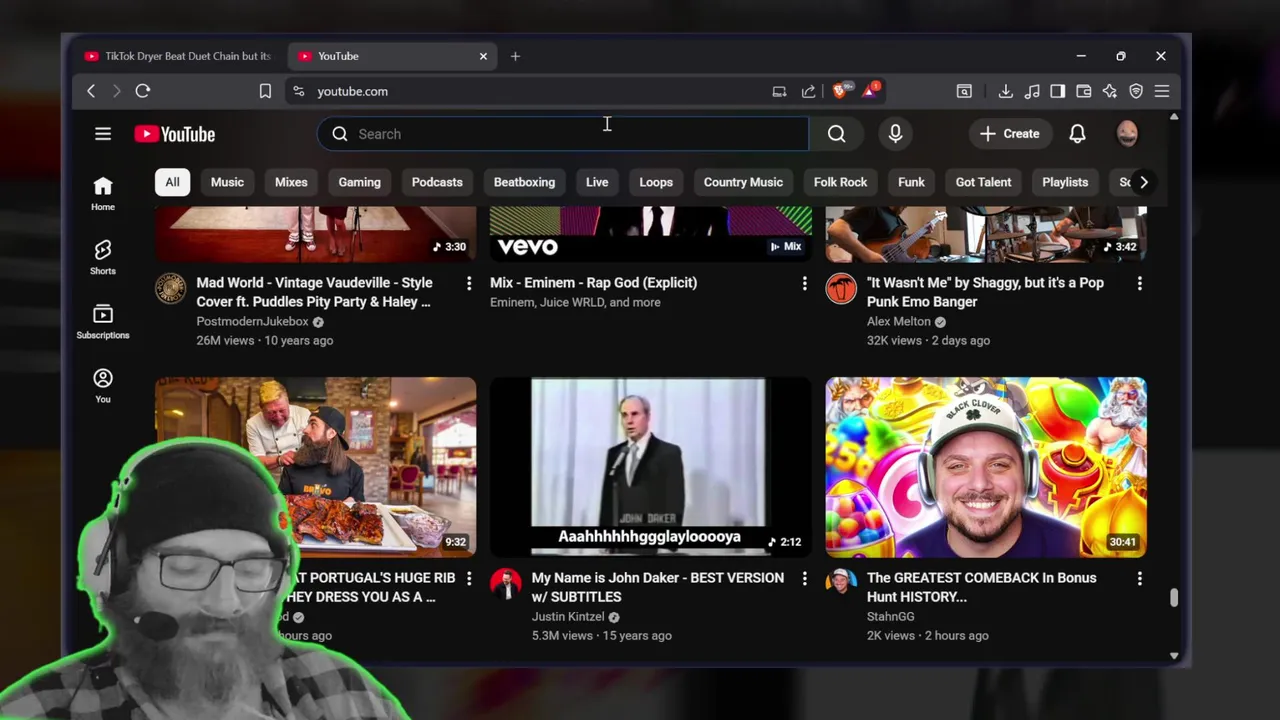Open the PostmodernJukebox channel link

(252, 322)
